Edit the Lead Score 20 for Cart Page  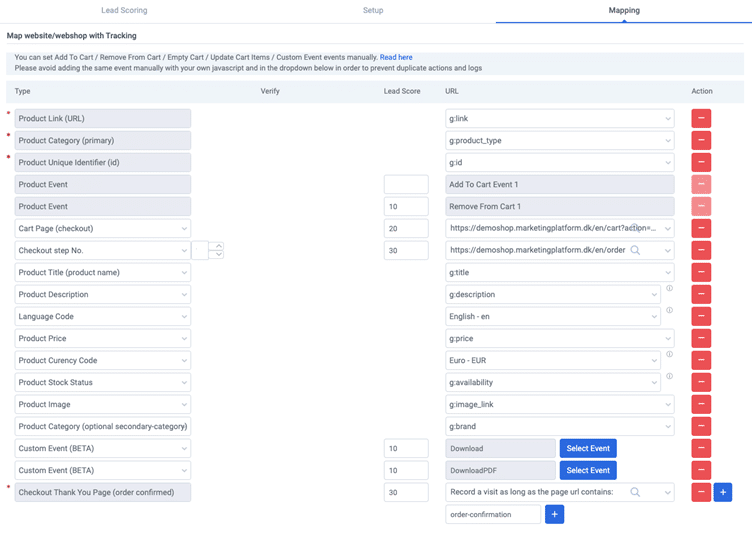pyautogui.click(x=406, y=228)
